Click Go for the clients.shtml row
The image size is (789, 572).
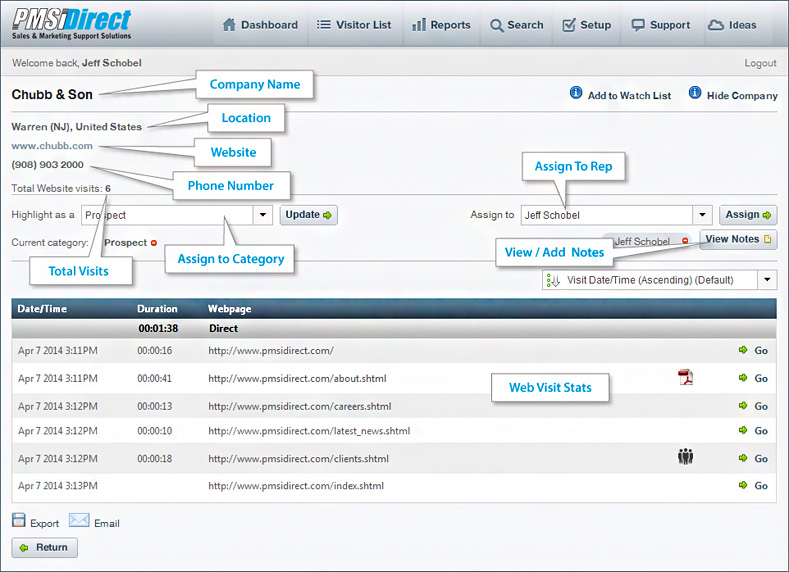[761, 458]
